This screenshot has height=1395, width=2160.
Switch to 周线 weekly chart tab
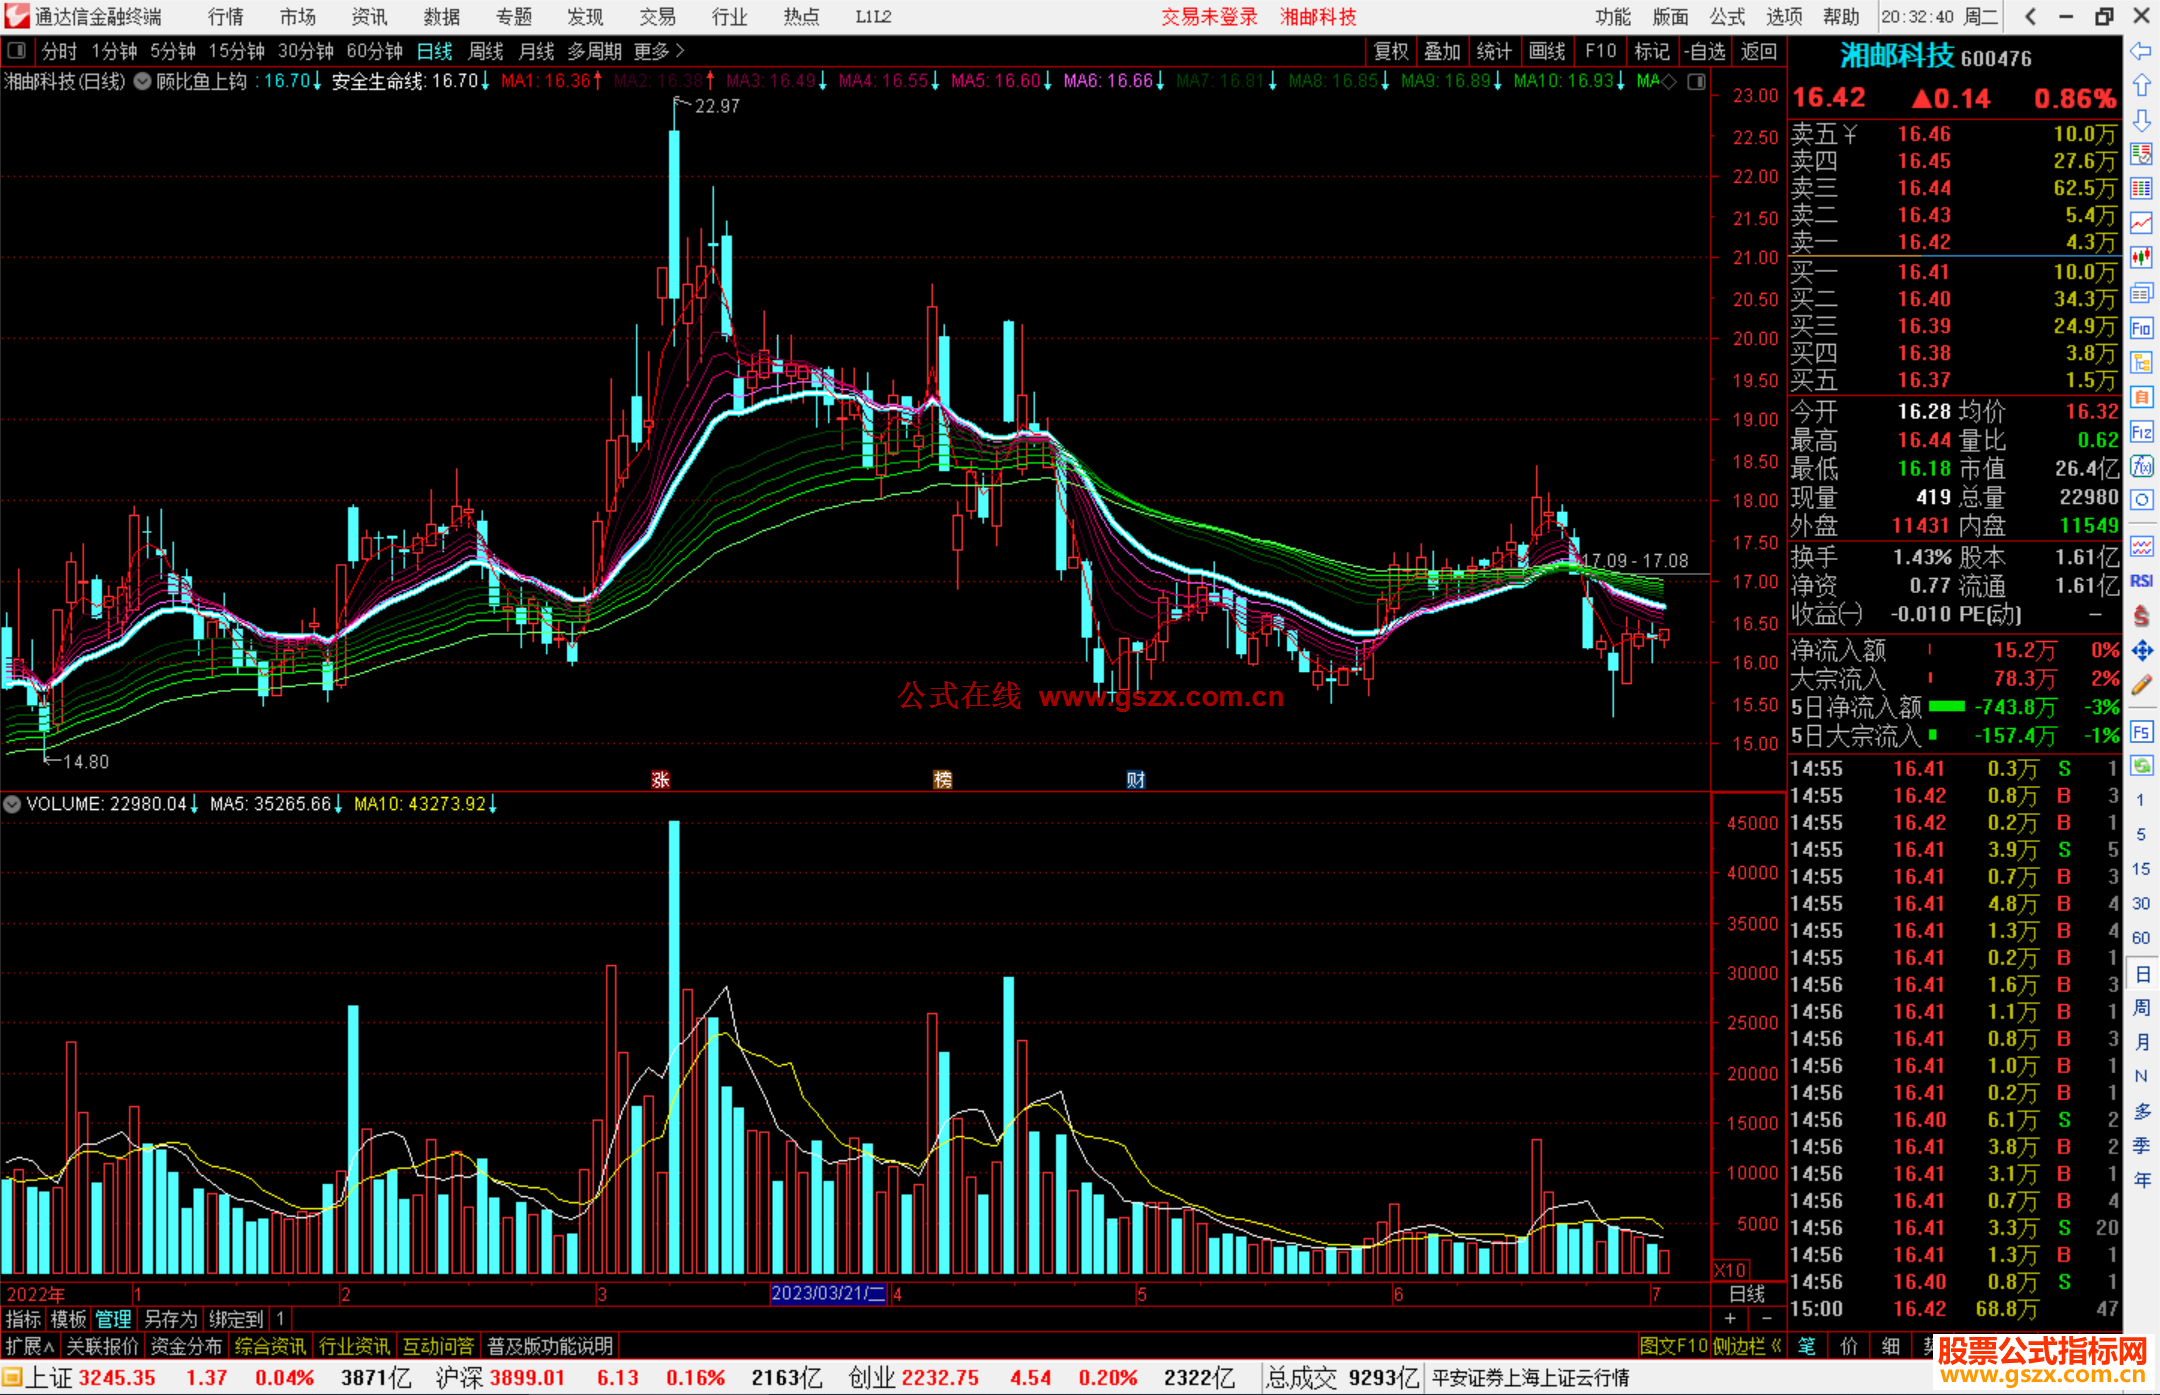(x=486, y=50)
